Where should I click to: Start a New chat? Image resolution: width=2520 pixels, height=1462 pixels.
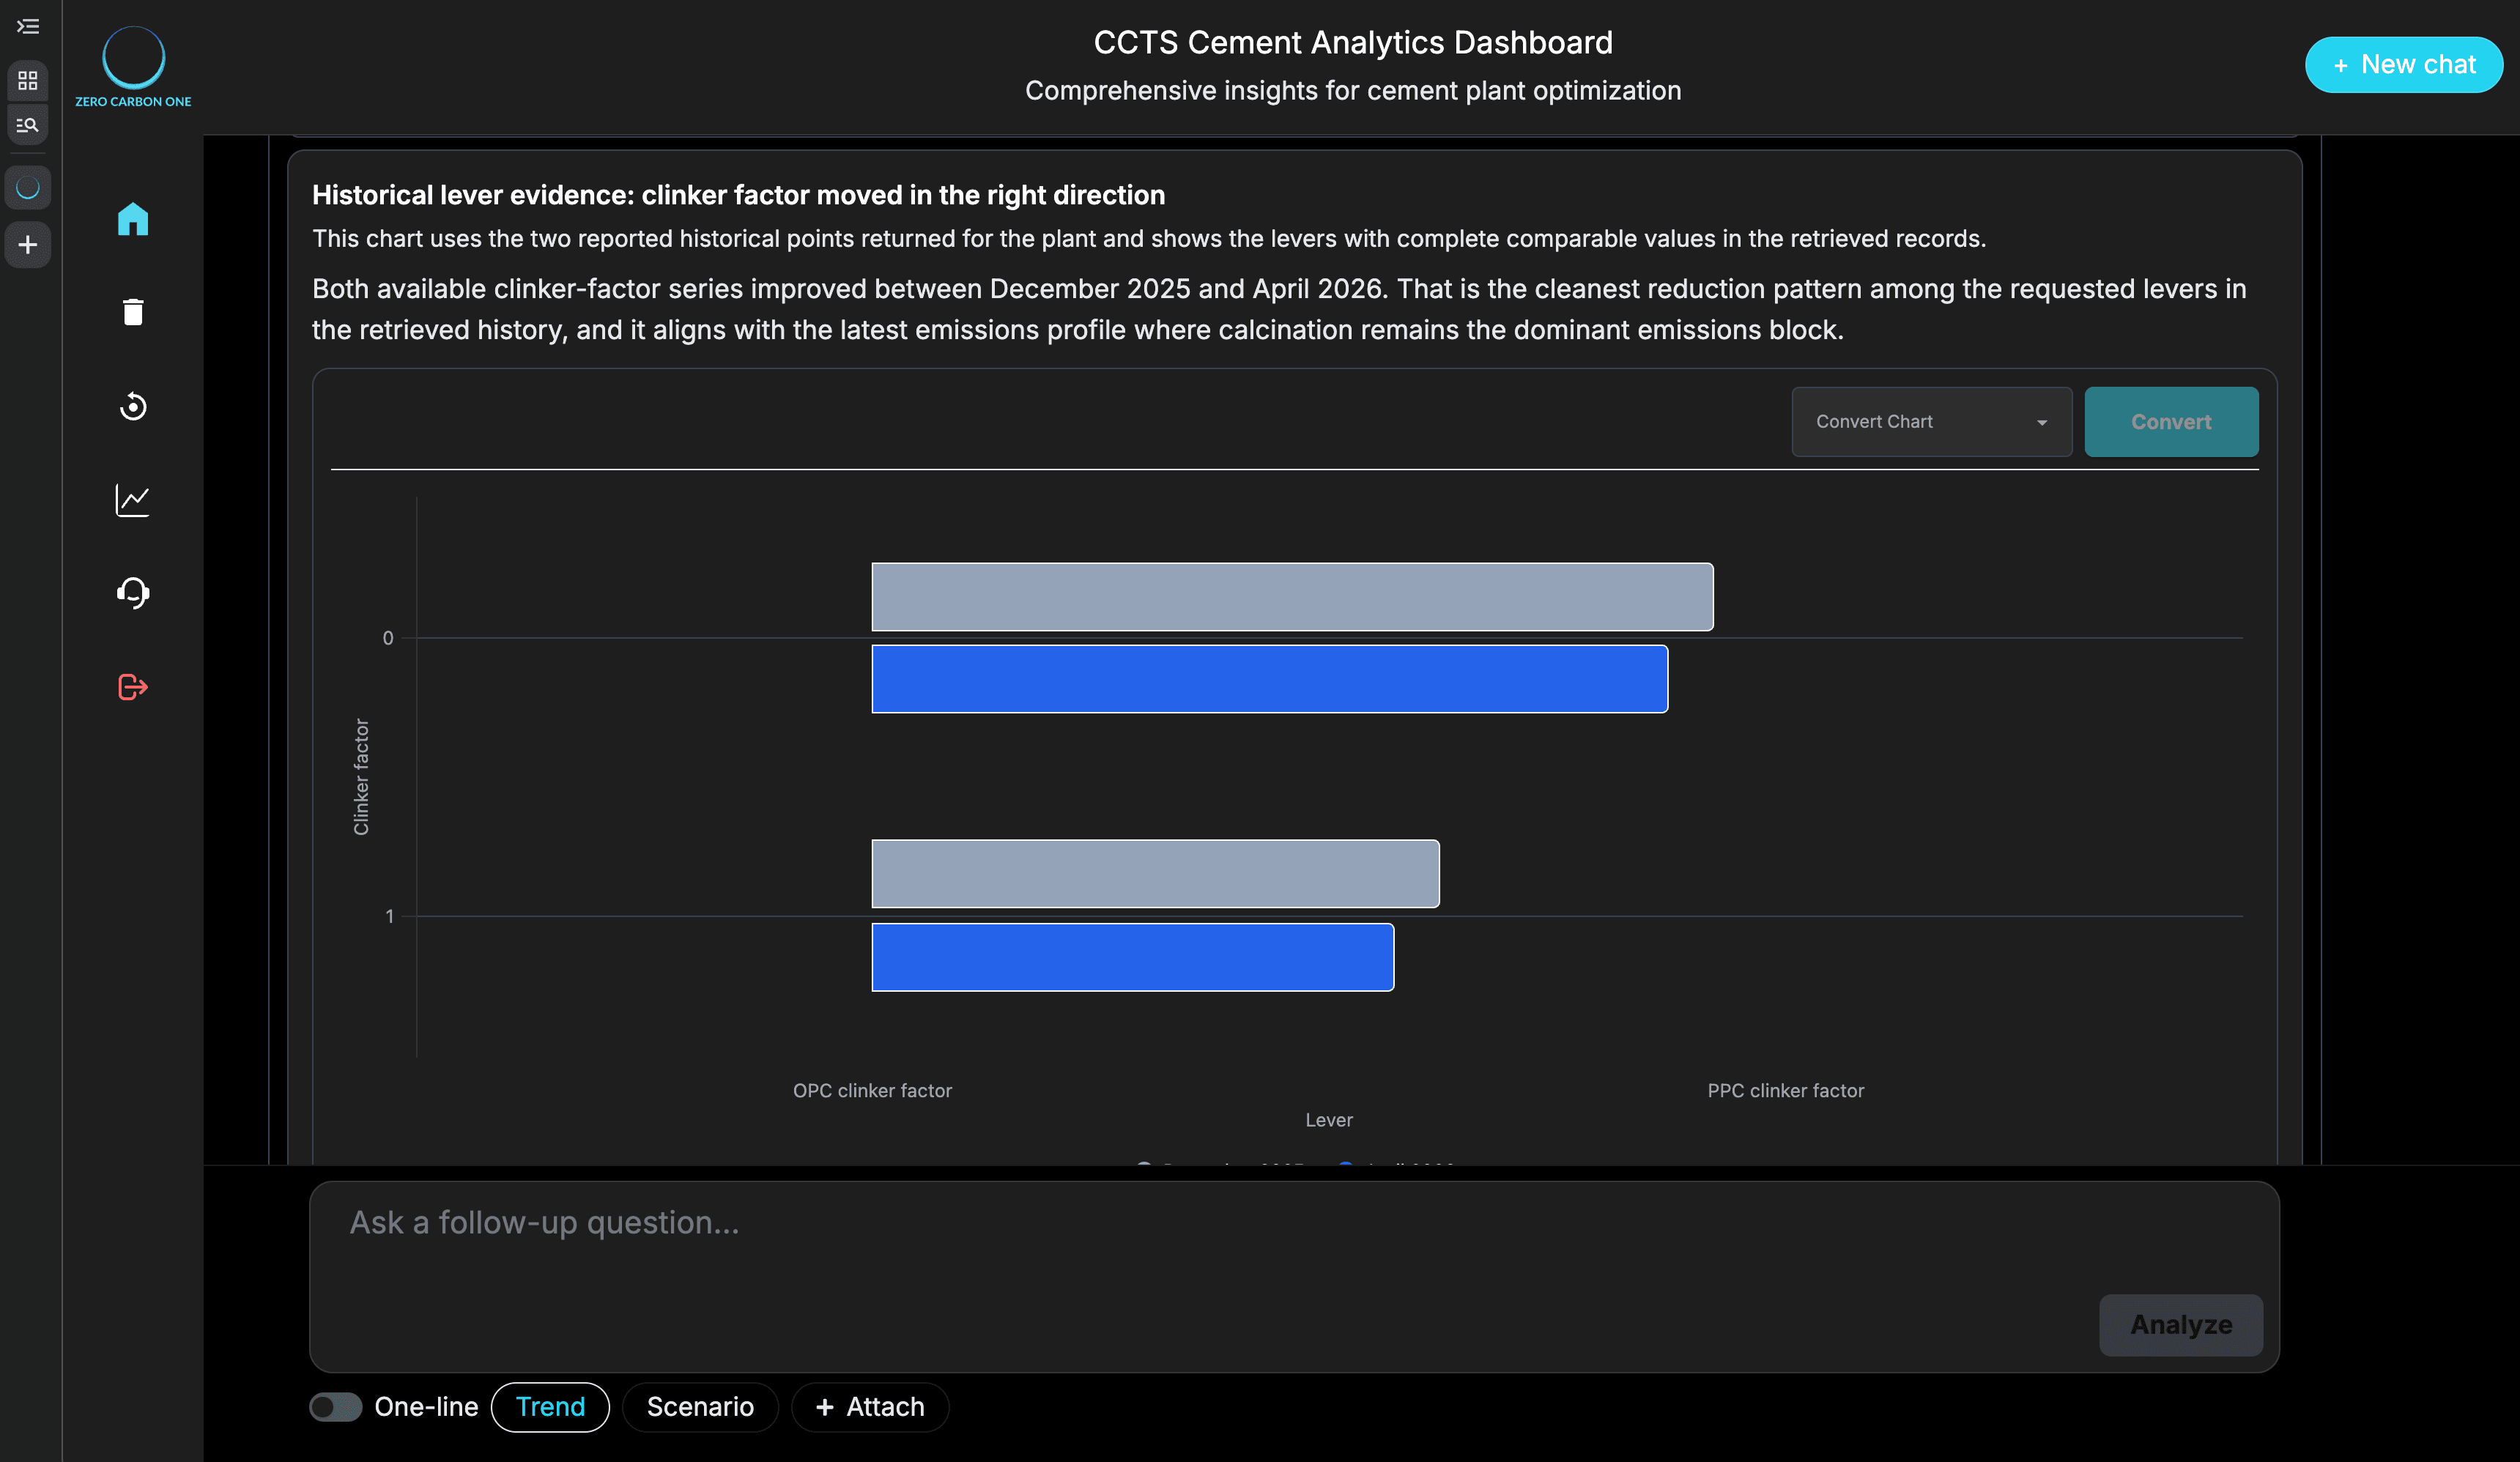[2403, 64]
